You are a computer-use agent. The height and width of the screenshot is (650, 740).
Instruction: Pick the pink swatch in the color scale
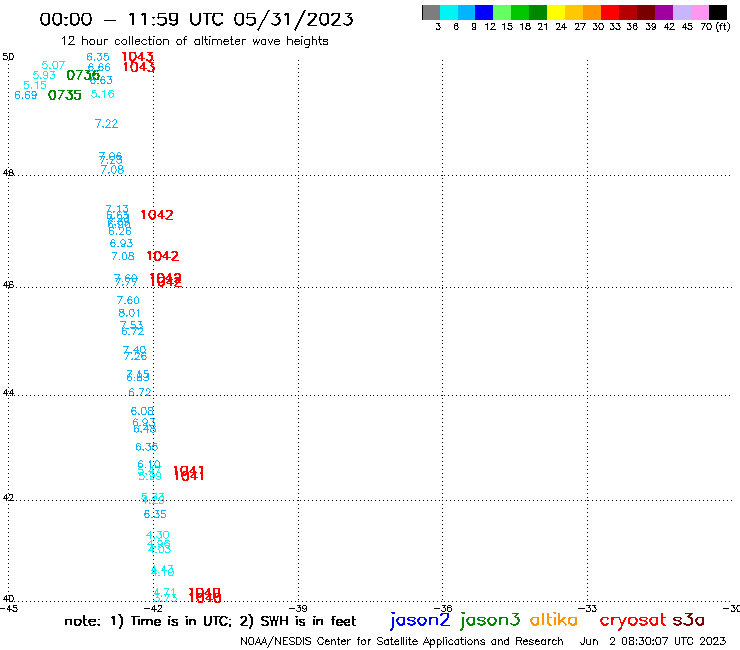(700, 12)
